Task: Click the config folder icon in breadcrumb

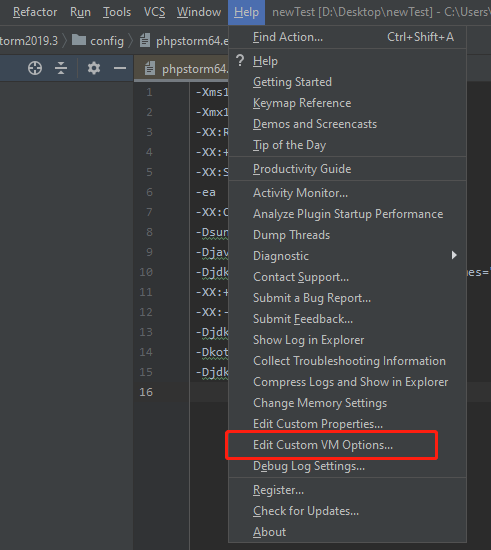Action: [79, 40]
